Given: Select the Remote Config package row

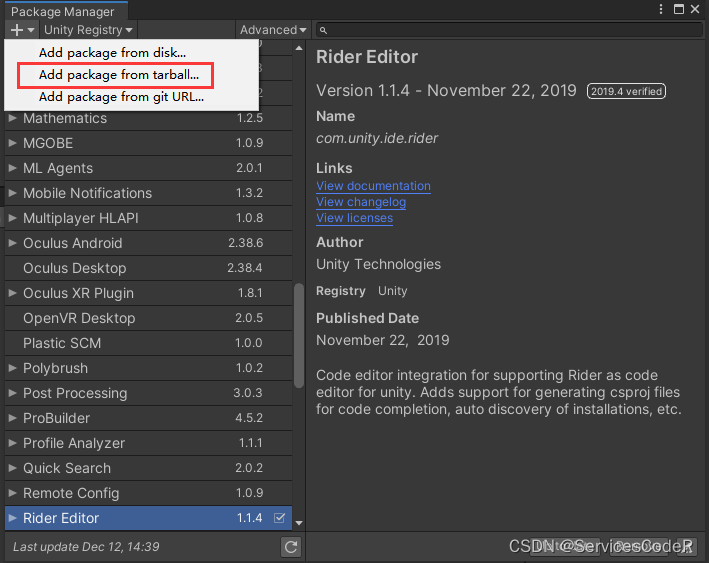Looking at the screenshot, I should [148, 493].
